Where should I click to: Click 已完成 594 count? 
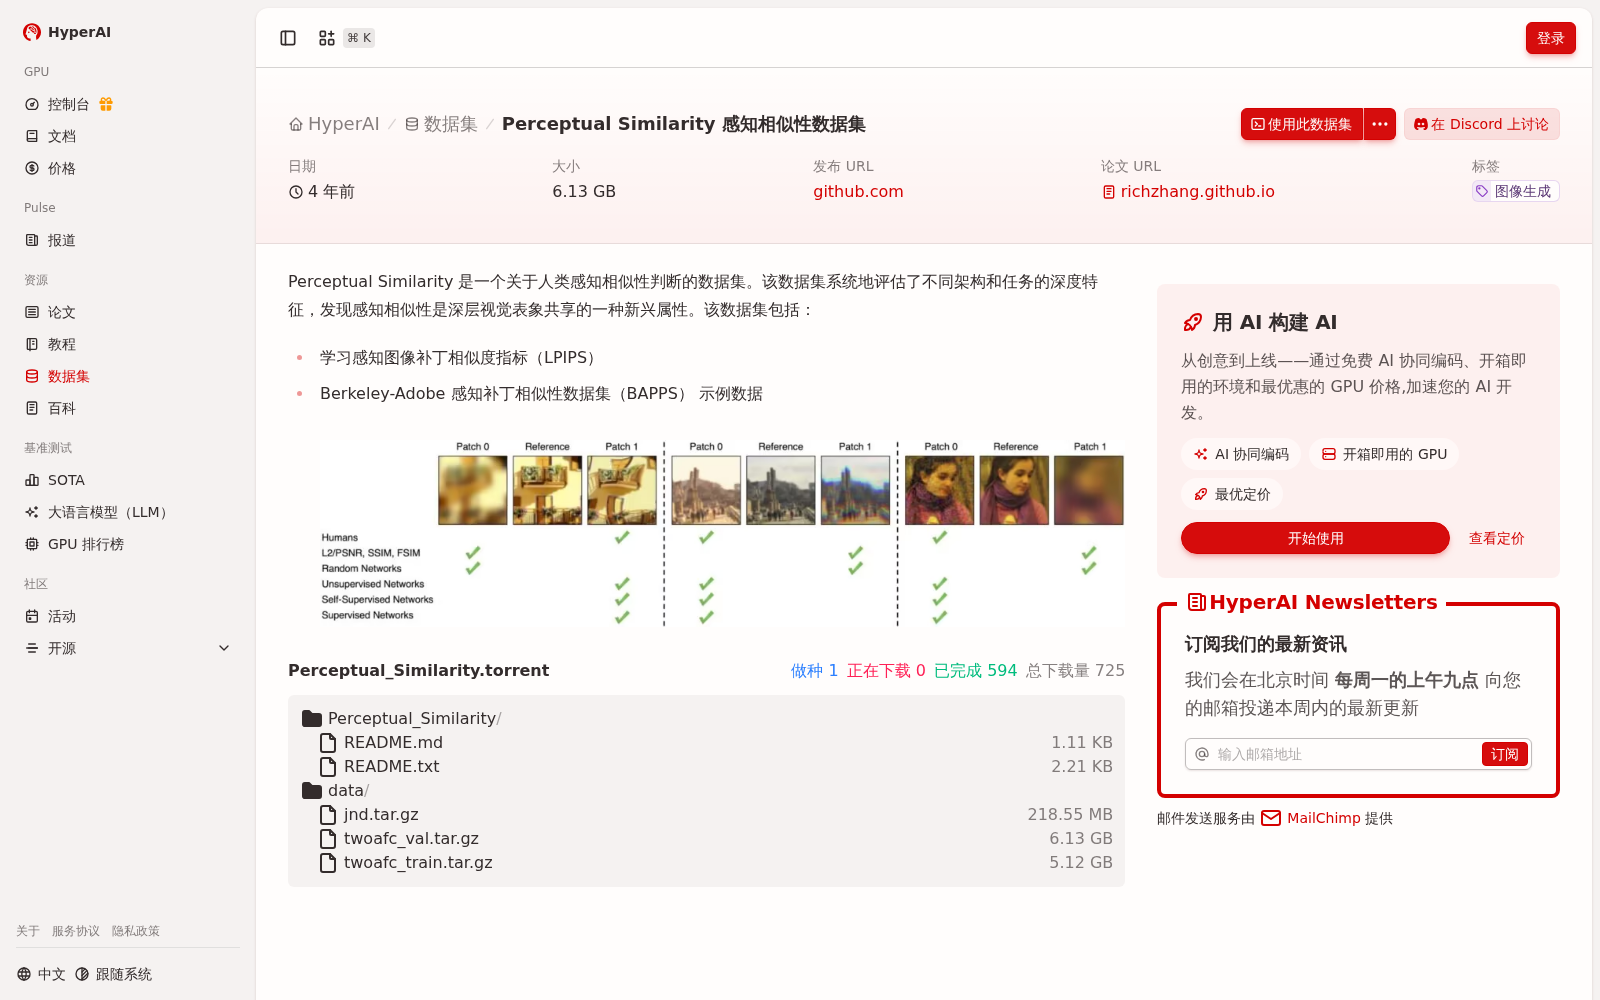[975, 670]
